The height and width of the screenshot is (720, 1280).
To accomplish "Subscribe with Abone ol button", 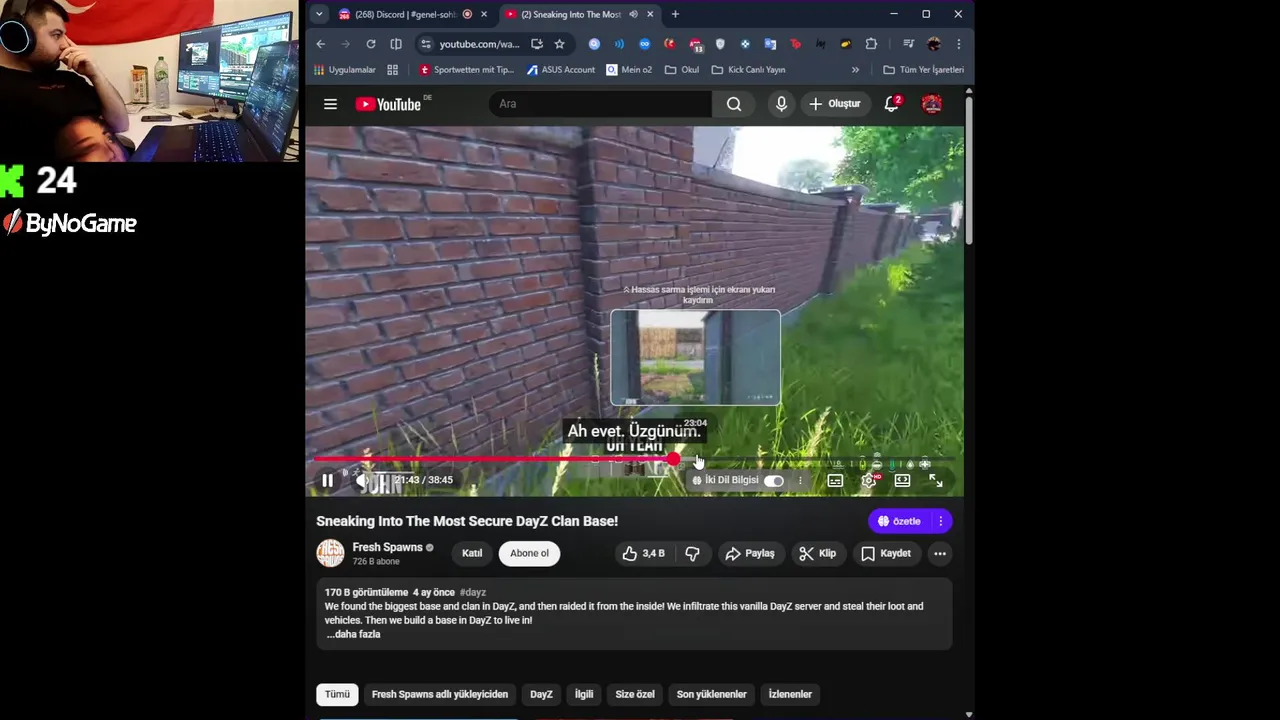I will pyautogui.click(x=529, y=553).
